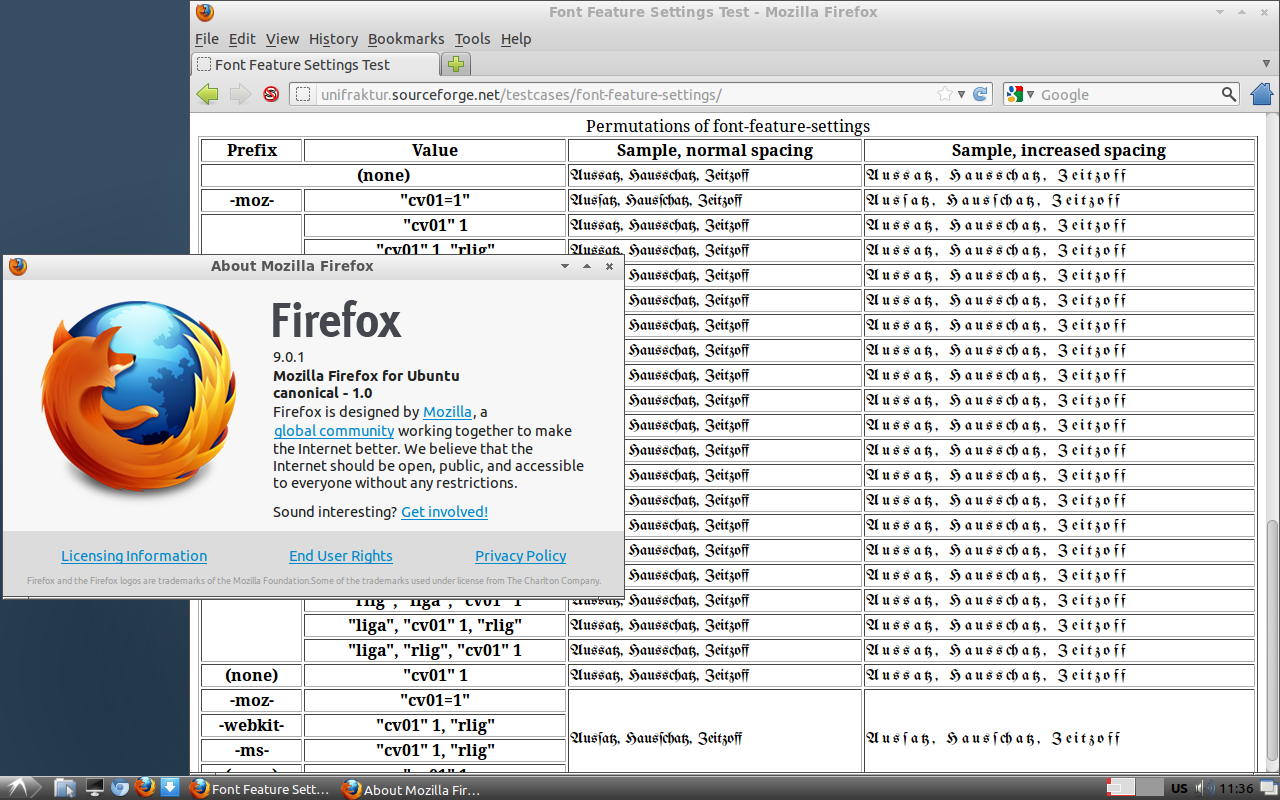The height and width of the screenshot is (800, 1280).
Task: Click the Home button in the toolbar
Action: [1261, 93]
